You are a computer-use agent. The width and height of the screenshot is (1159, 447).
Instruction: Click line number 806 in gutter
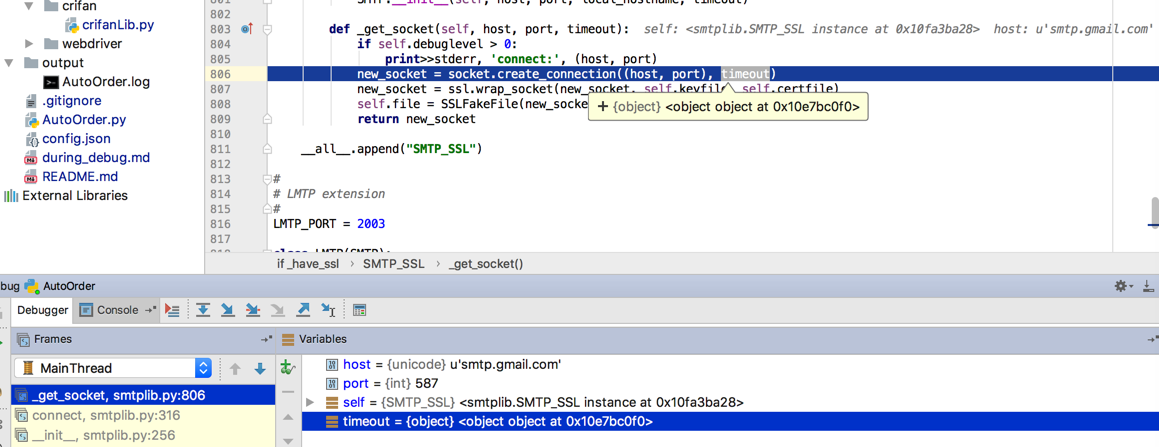pyautogui.click(x=220, y=74)
